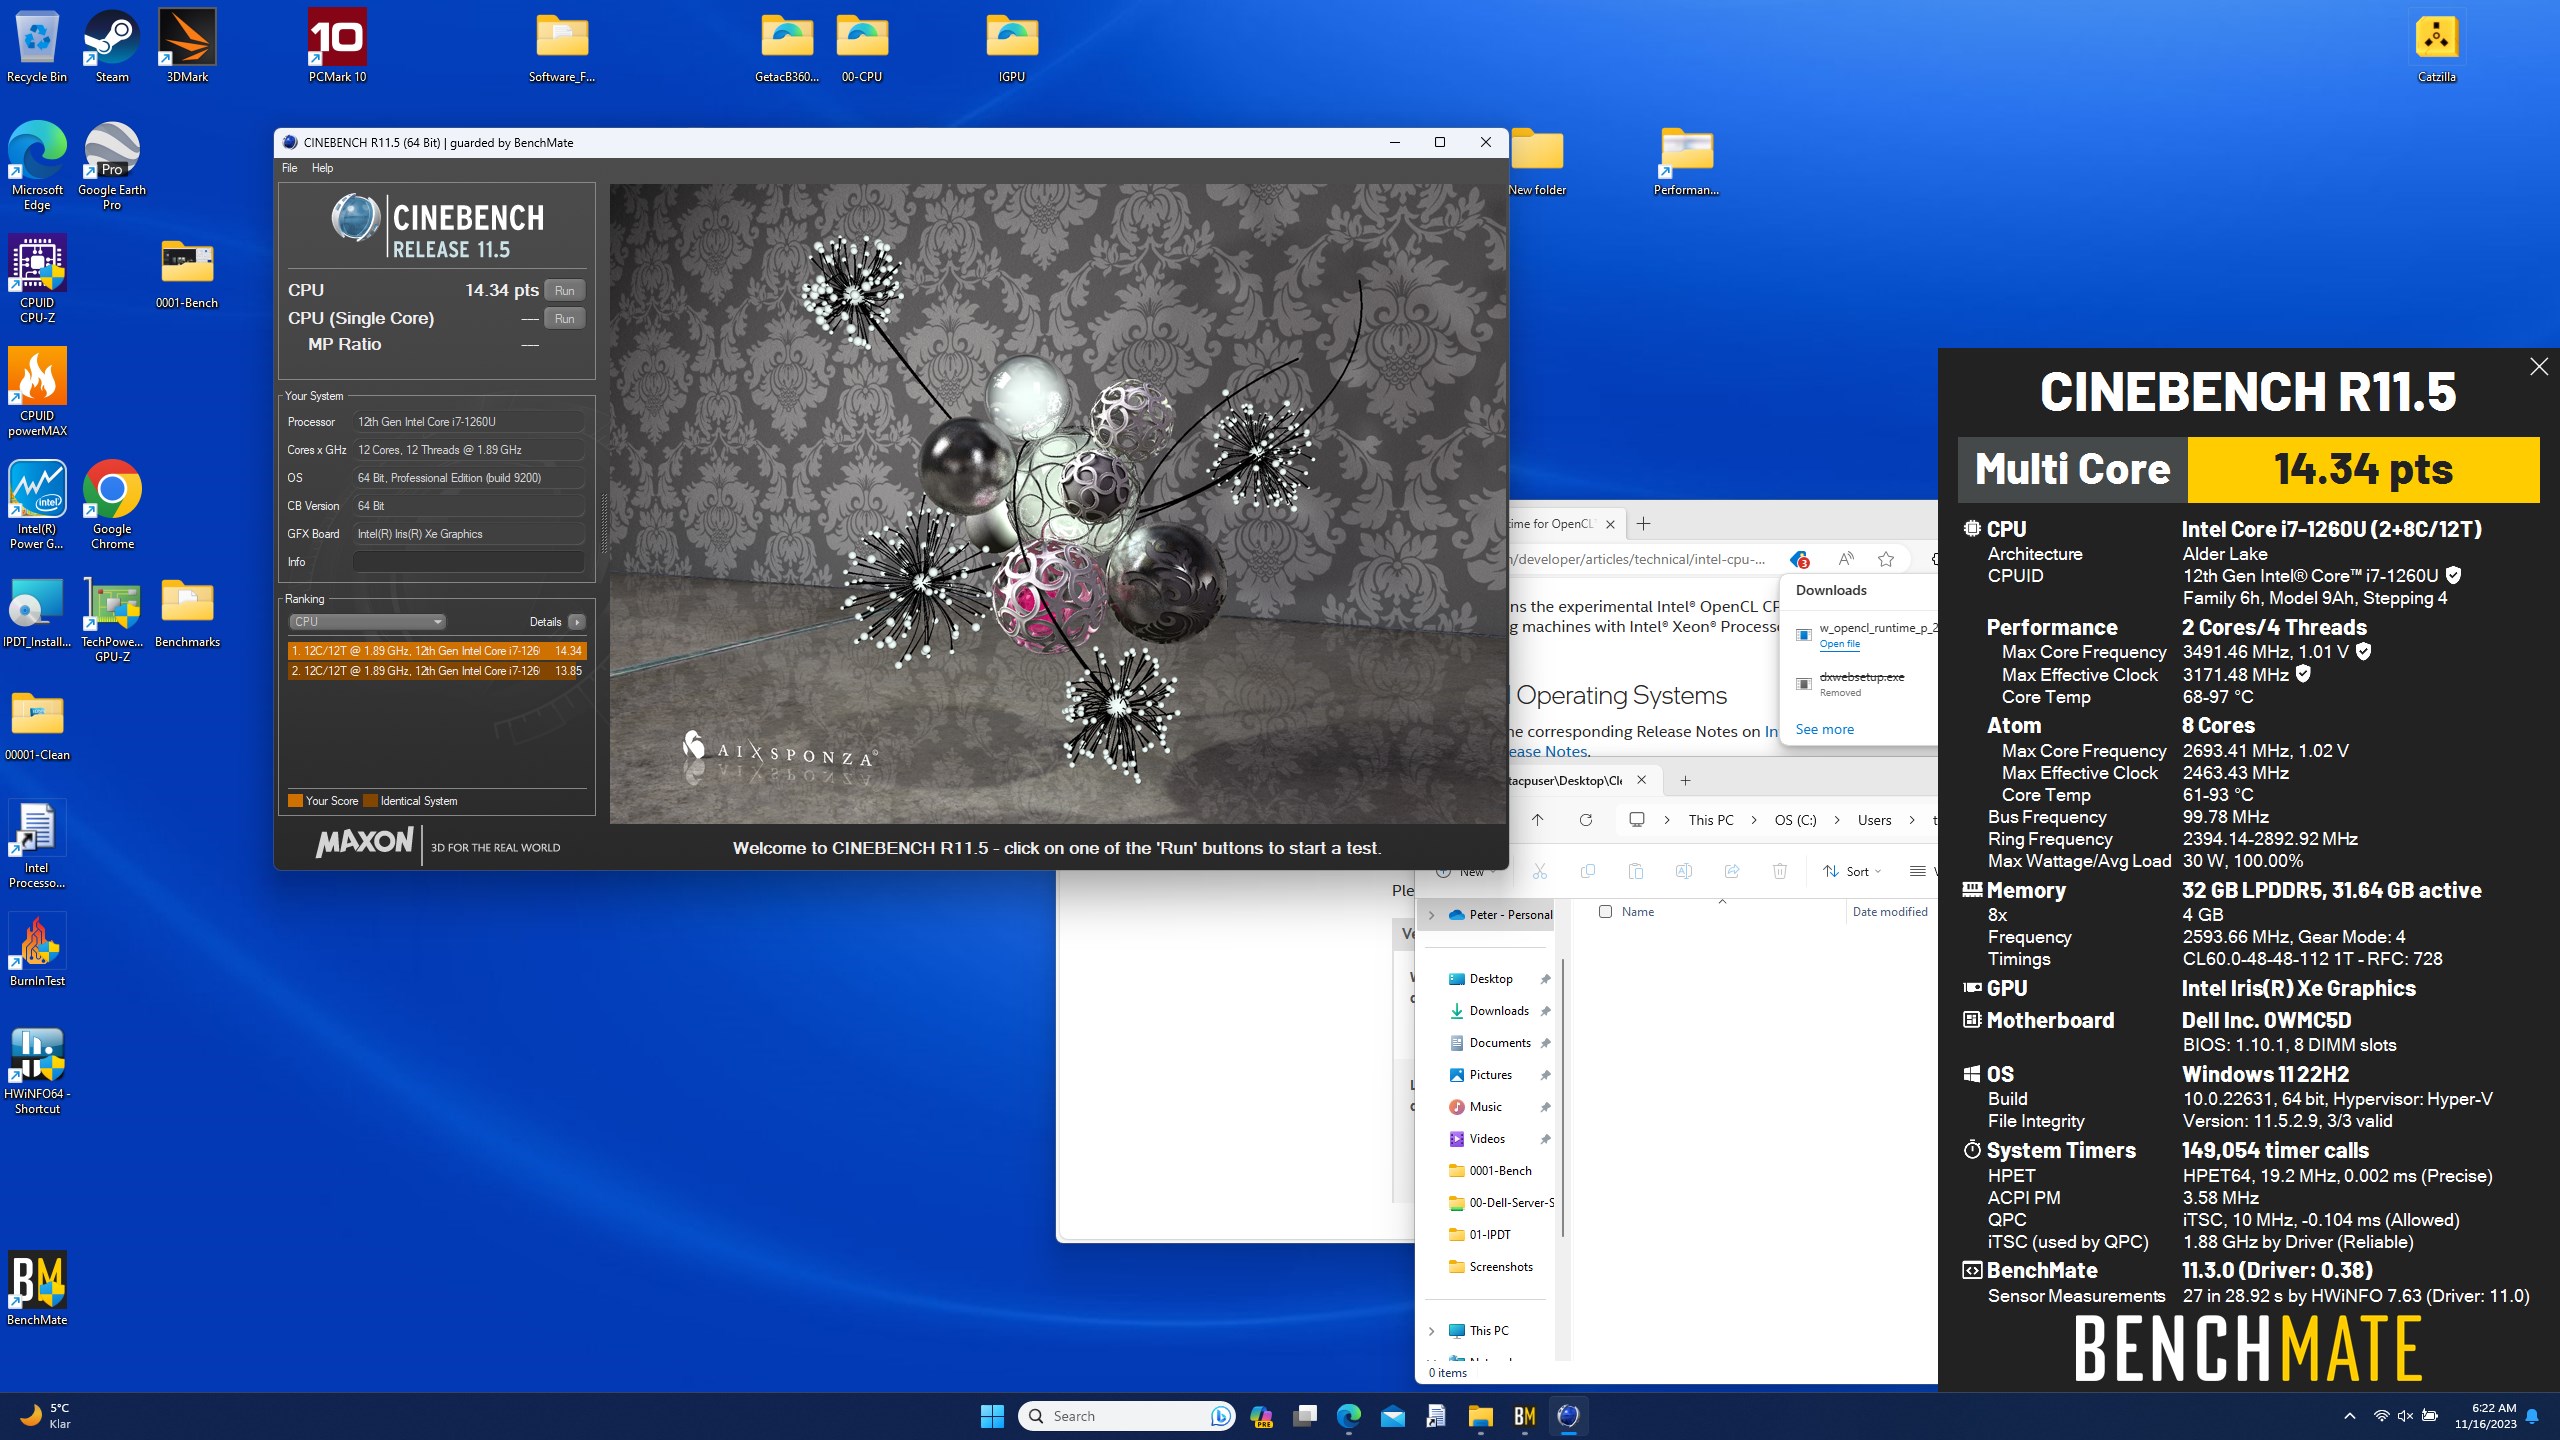Image resolution: width=2560 pixels, height=1440 pixels.
Task: Open Screenshots folder in sidebar
Action: 1500,1267
